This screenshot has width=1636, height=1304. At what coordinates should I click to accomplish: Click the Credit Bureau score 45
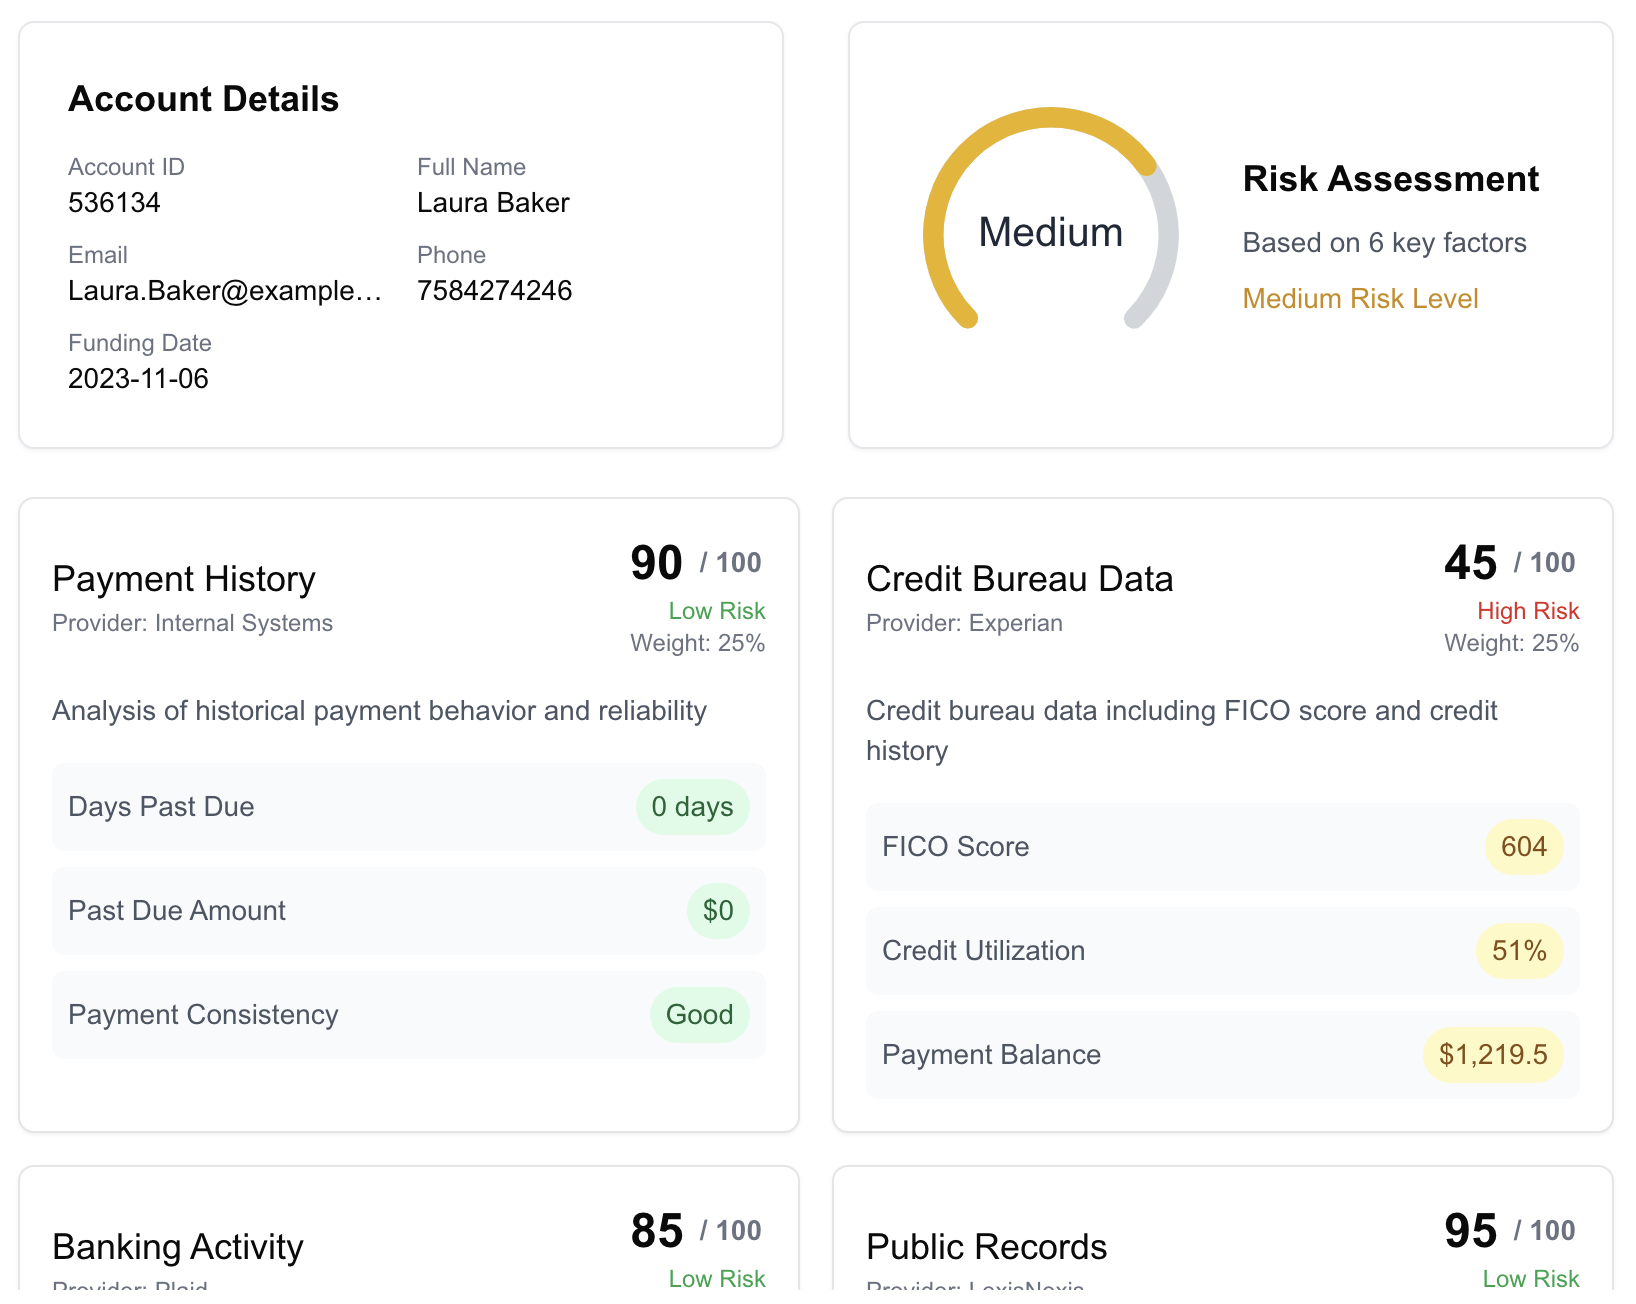tap(1470, 563)
